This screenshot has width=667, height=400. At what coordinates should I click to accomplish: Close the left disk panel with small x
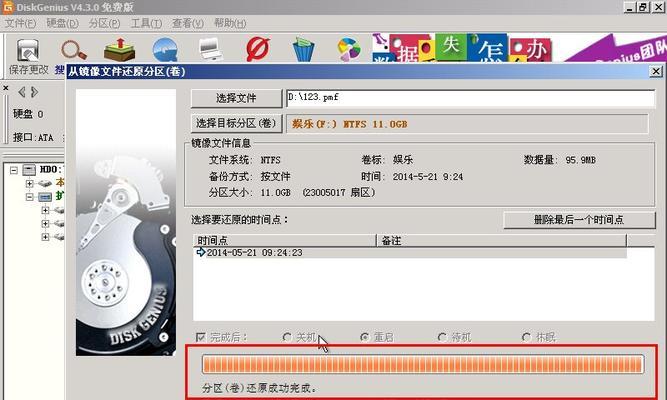(6, 88)
